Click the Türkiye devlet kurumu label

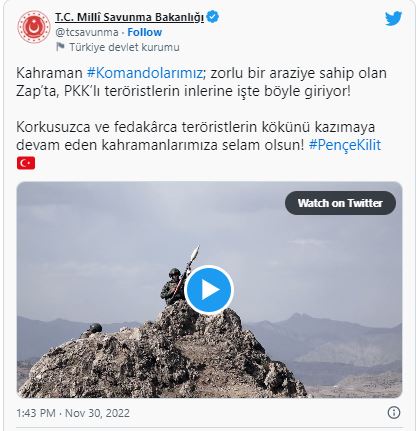click(x=124, y=47)
